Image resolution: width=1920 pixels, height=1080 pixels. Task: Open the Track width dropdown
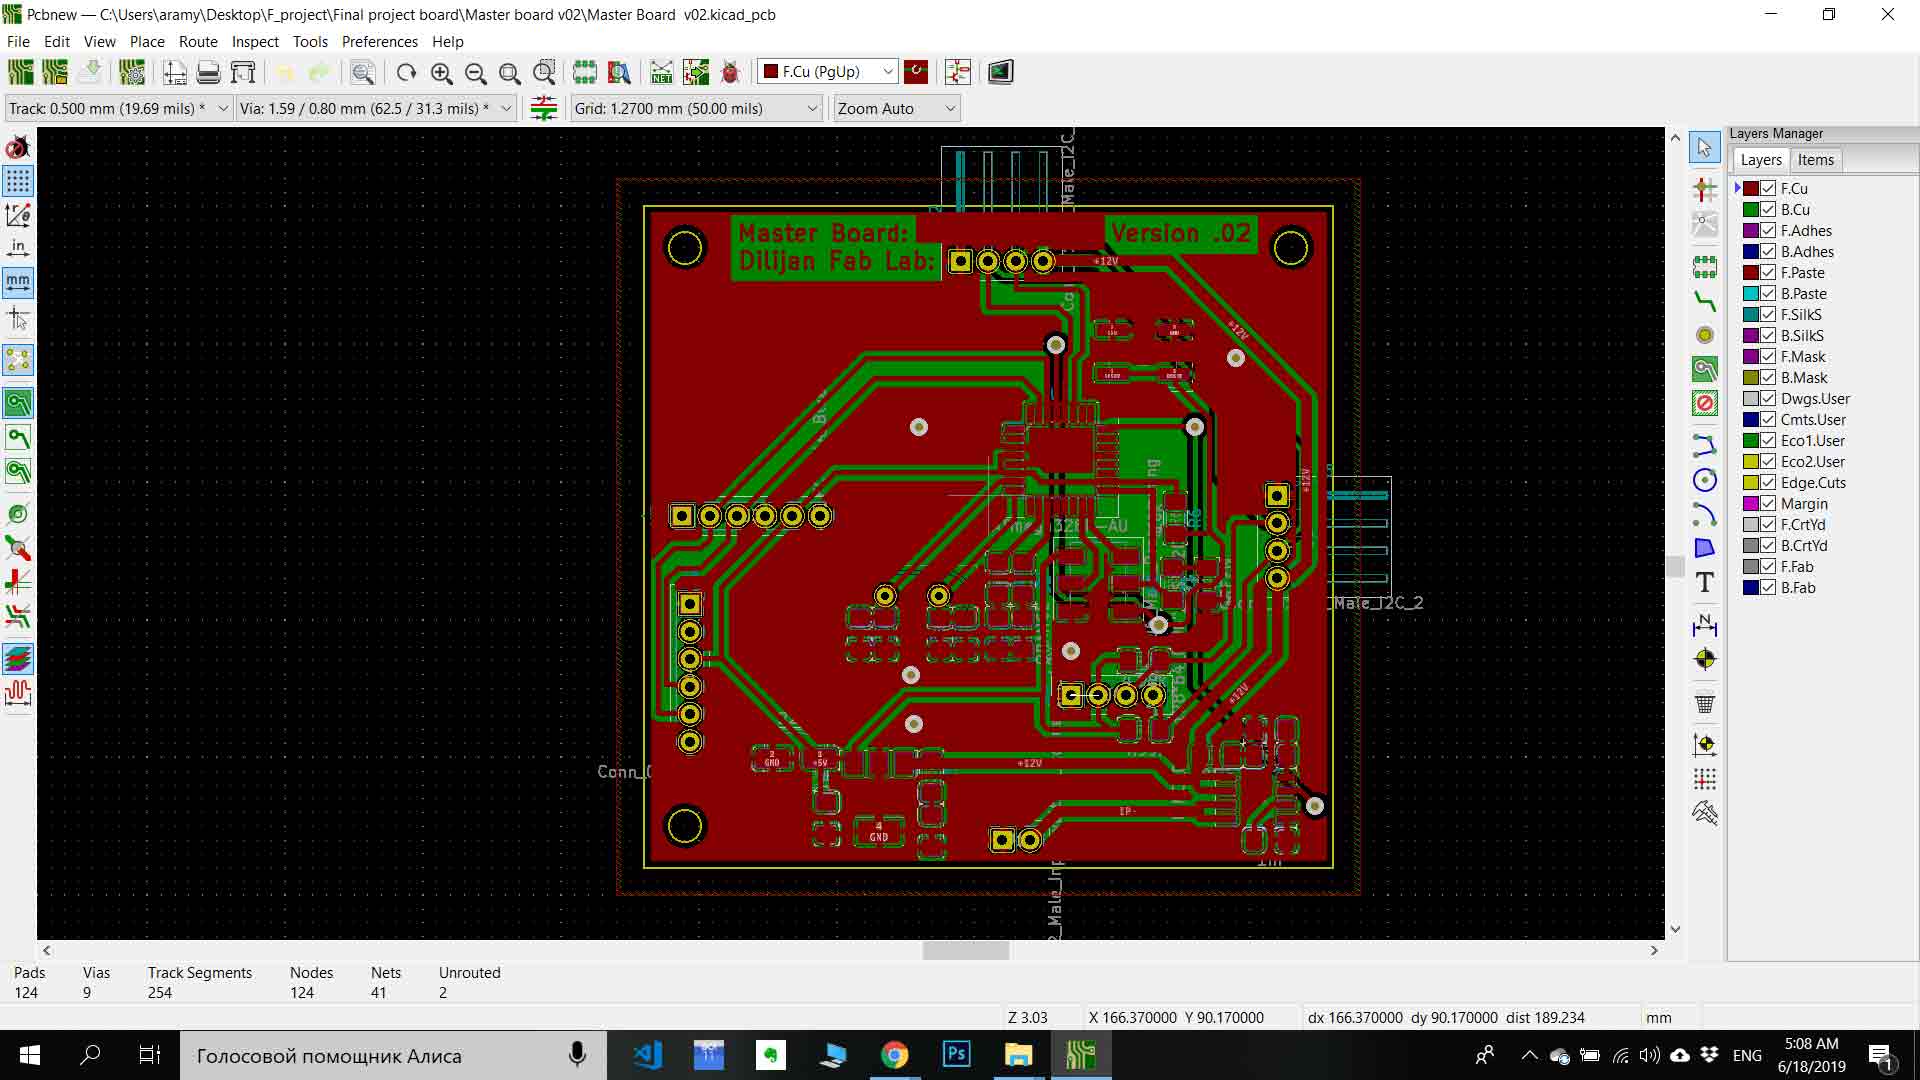coord(222,109)
